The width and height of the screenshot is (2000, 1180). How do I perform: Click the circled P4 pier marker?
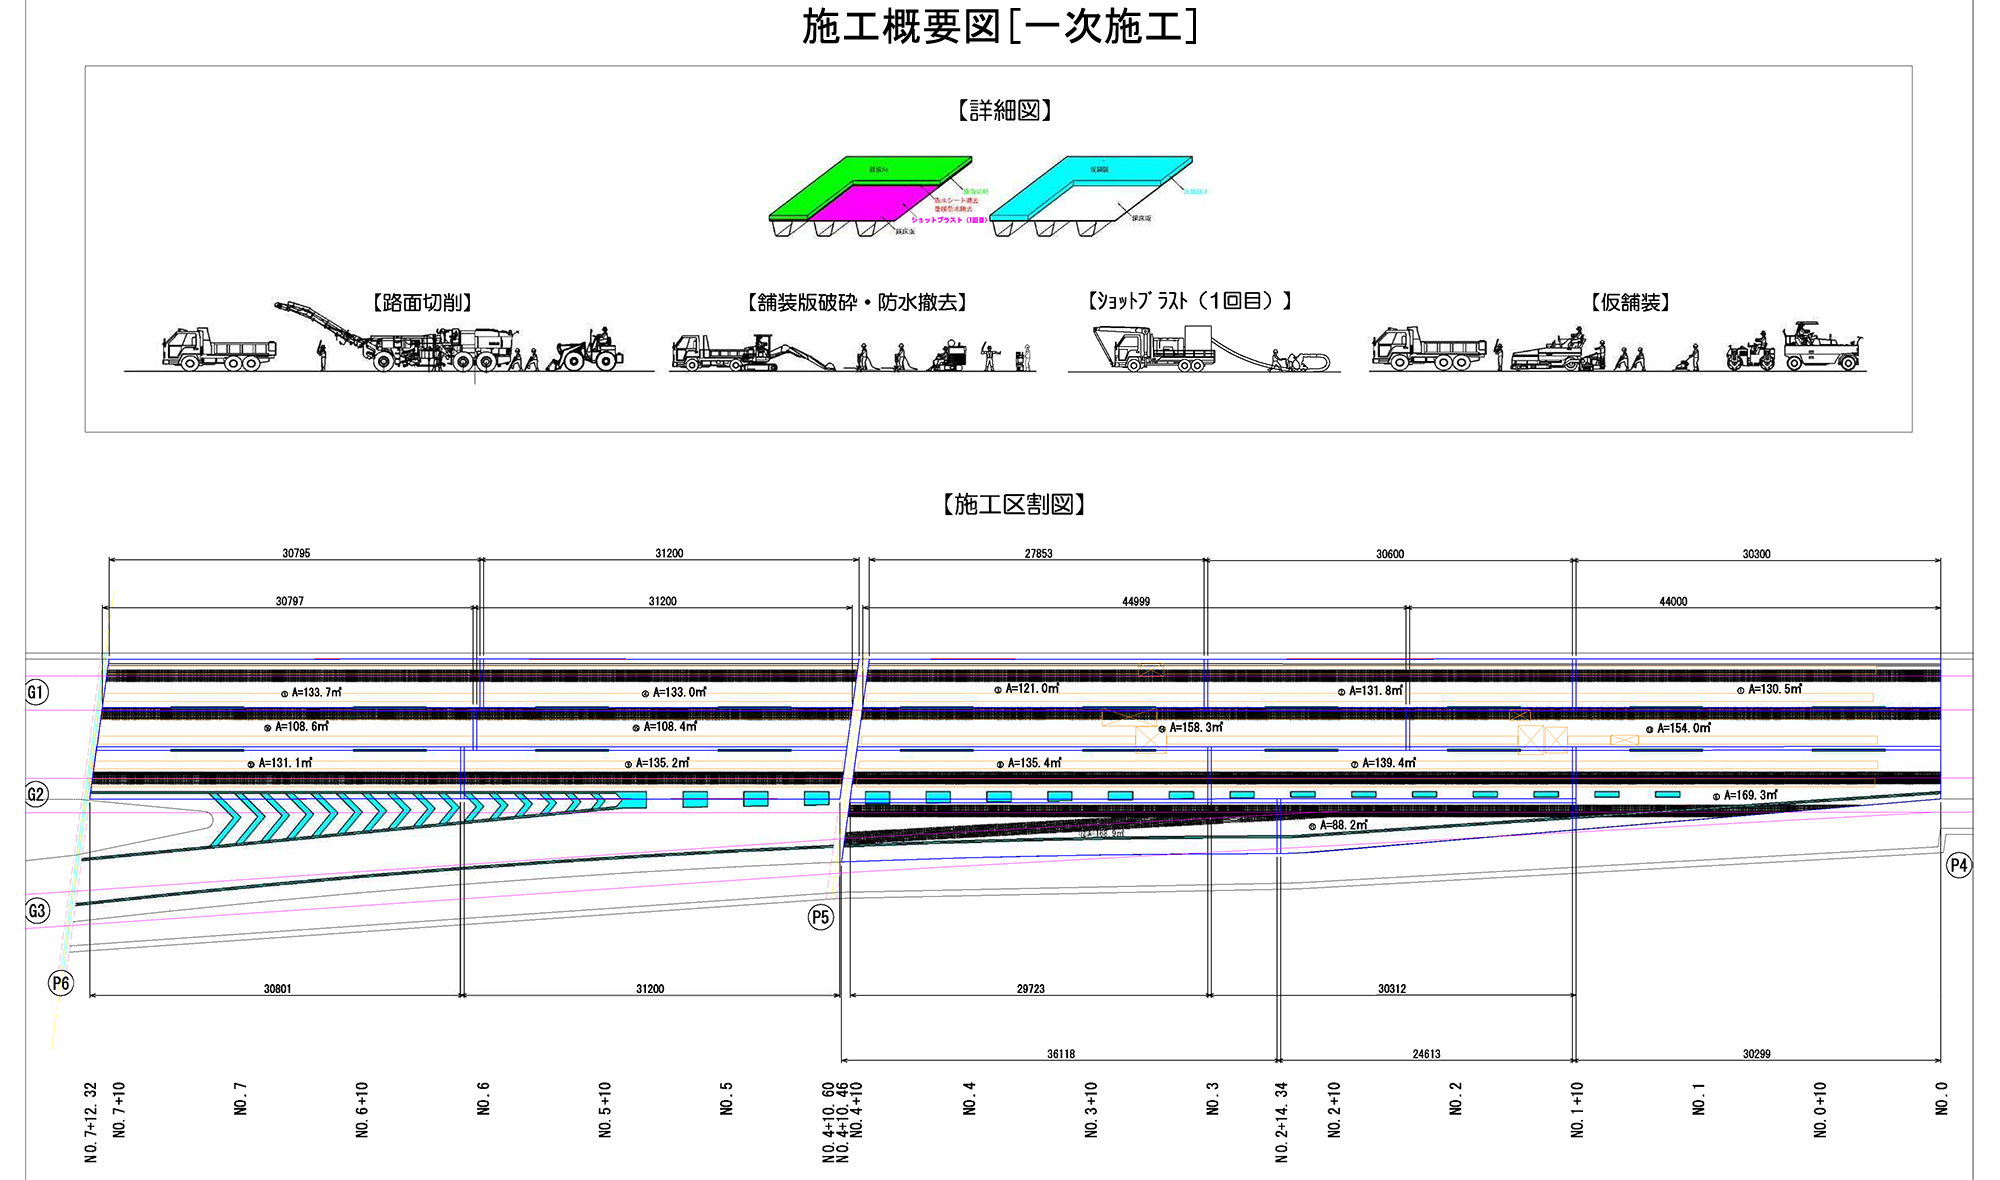coord(1958,865)
